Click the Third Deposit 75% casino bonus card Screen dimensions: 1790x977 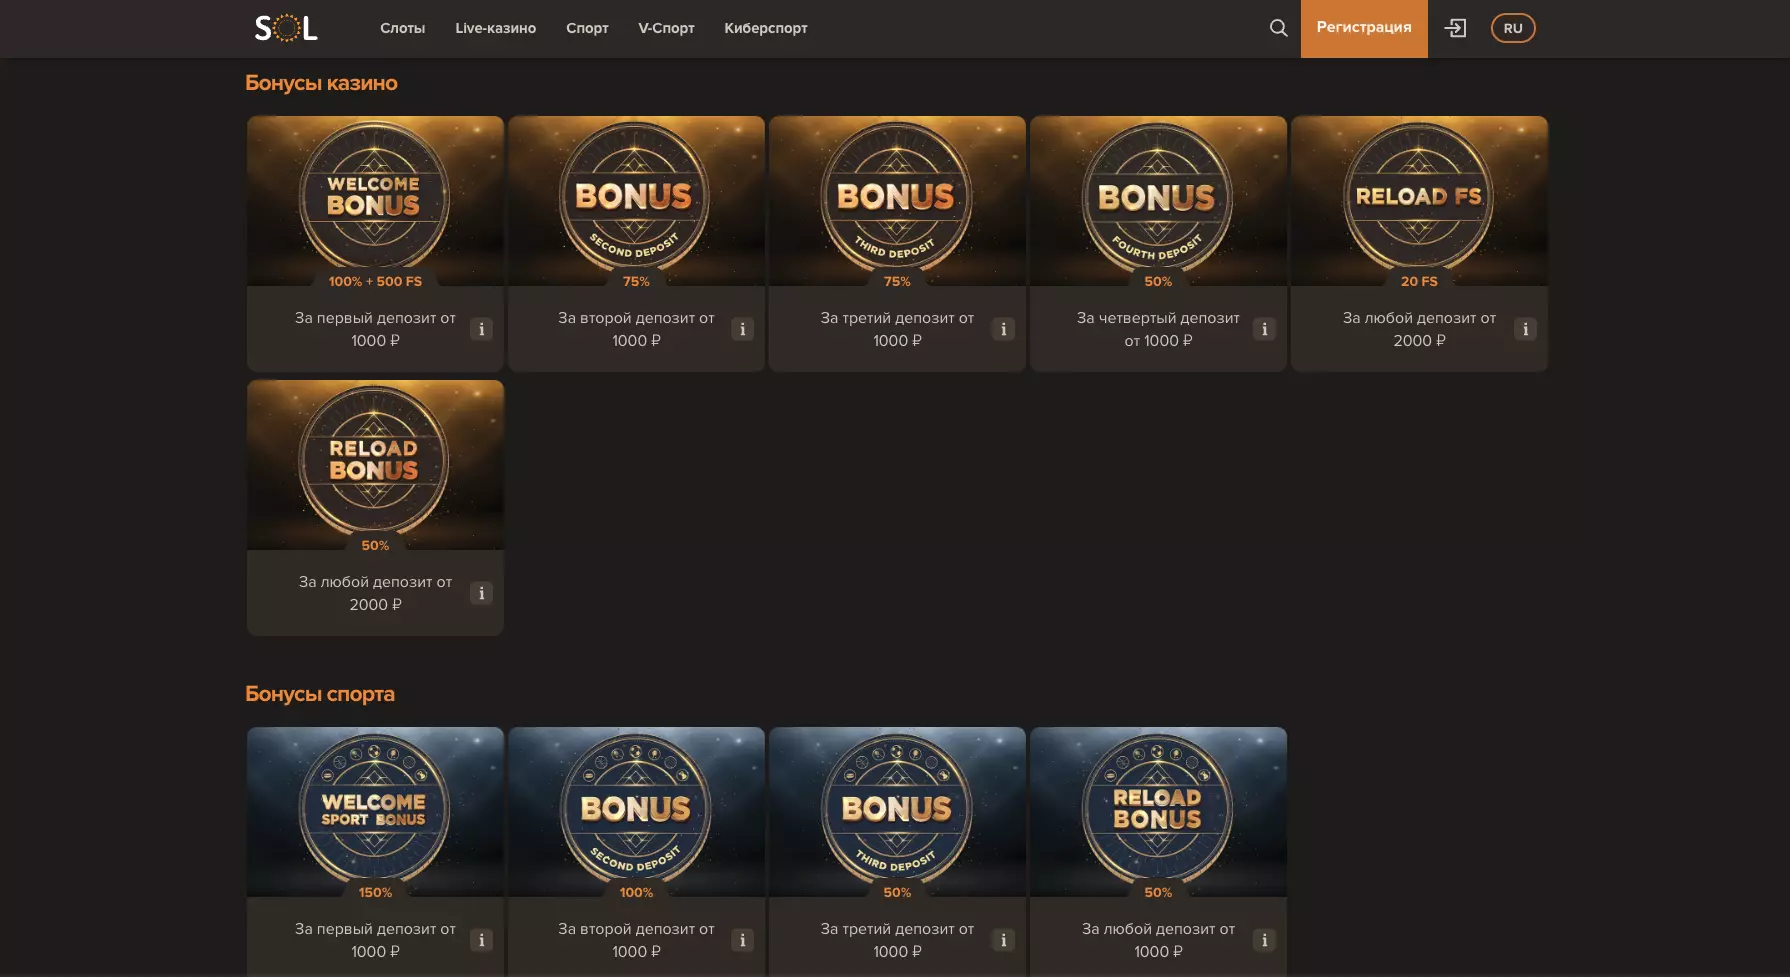pos(896,200)
